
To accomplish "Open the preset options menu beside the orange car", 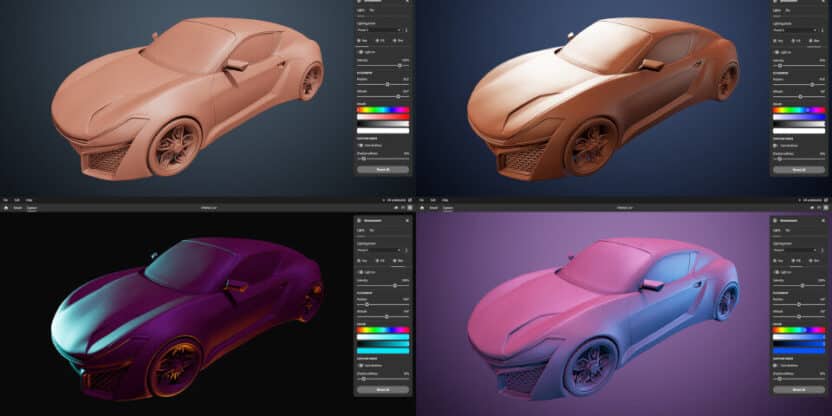I will (822, 30).
